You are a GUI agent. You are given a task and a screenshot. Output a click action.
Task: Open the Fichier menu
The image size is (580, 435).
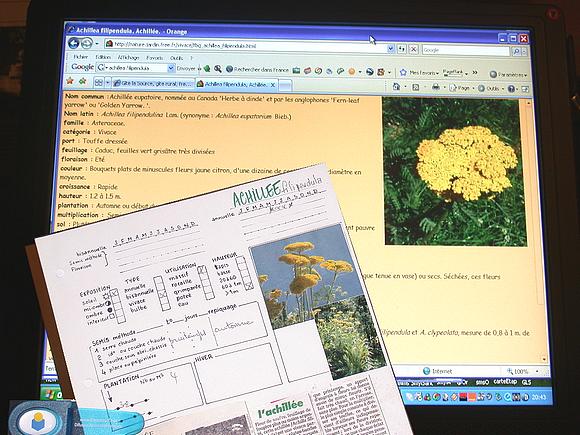pos(80,57)
